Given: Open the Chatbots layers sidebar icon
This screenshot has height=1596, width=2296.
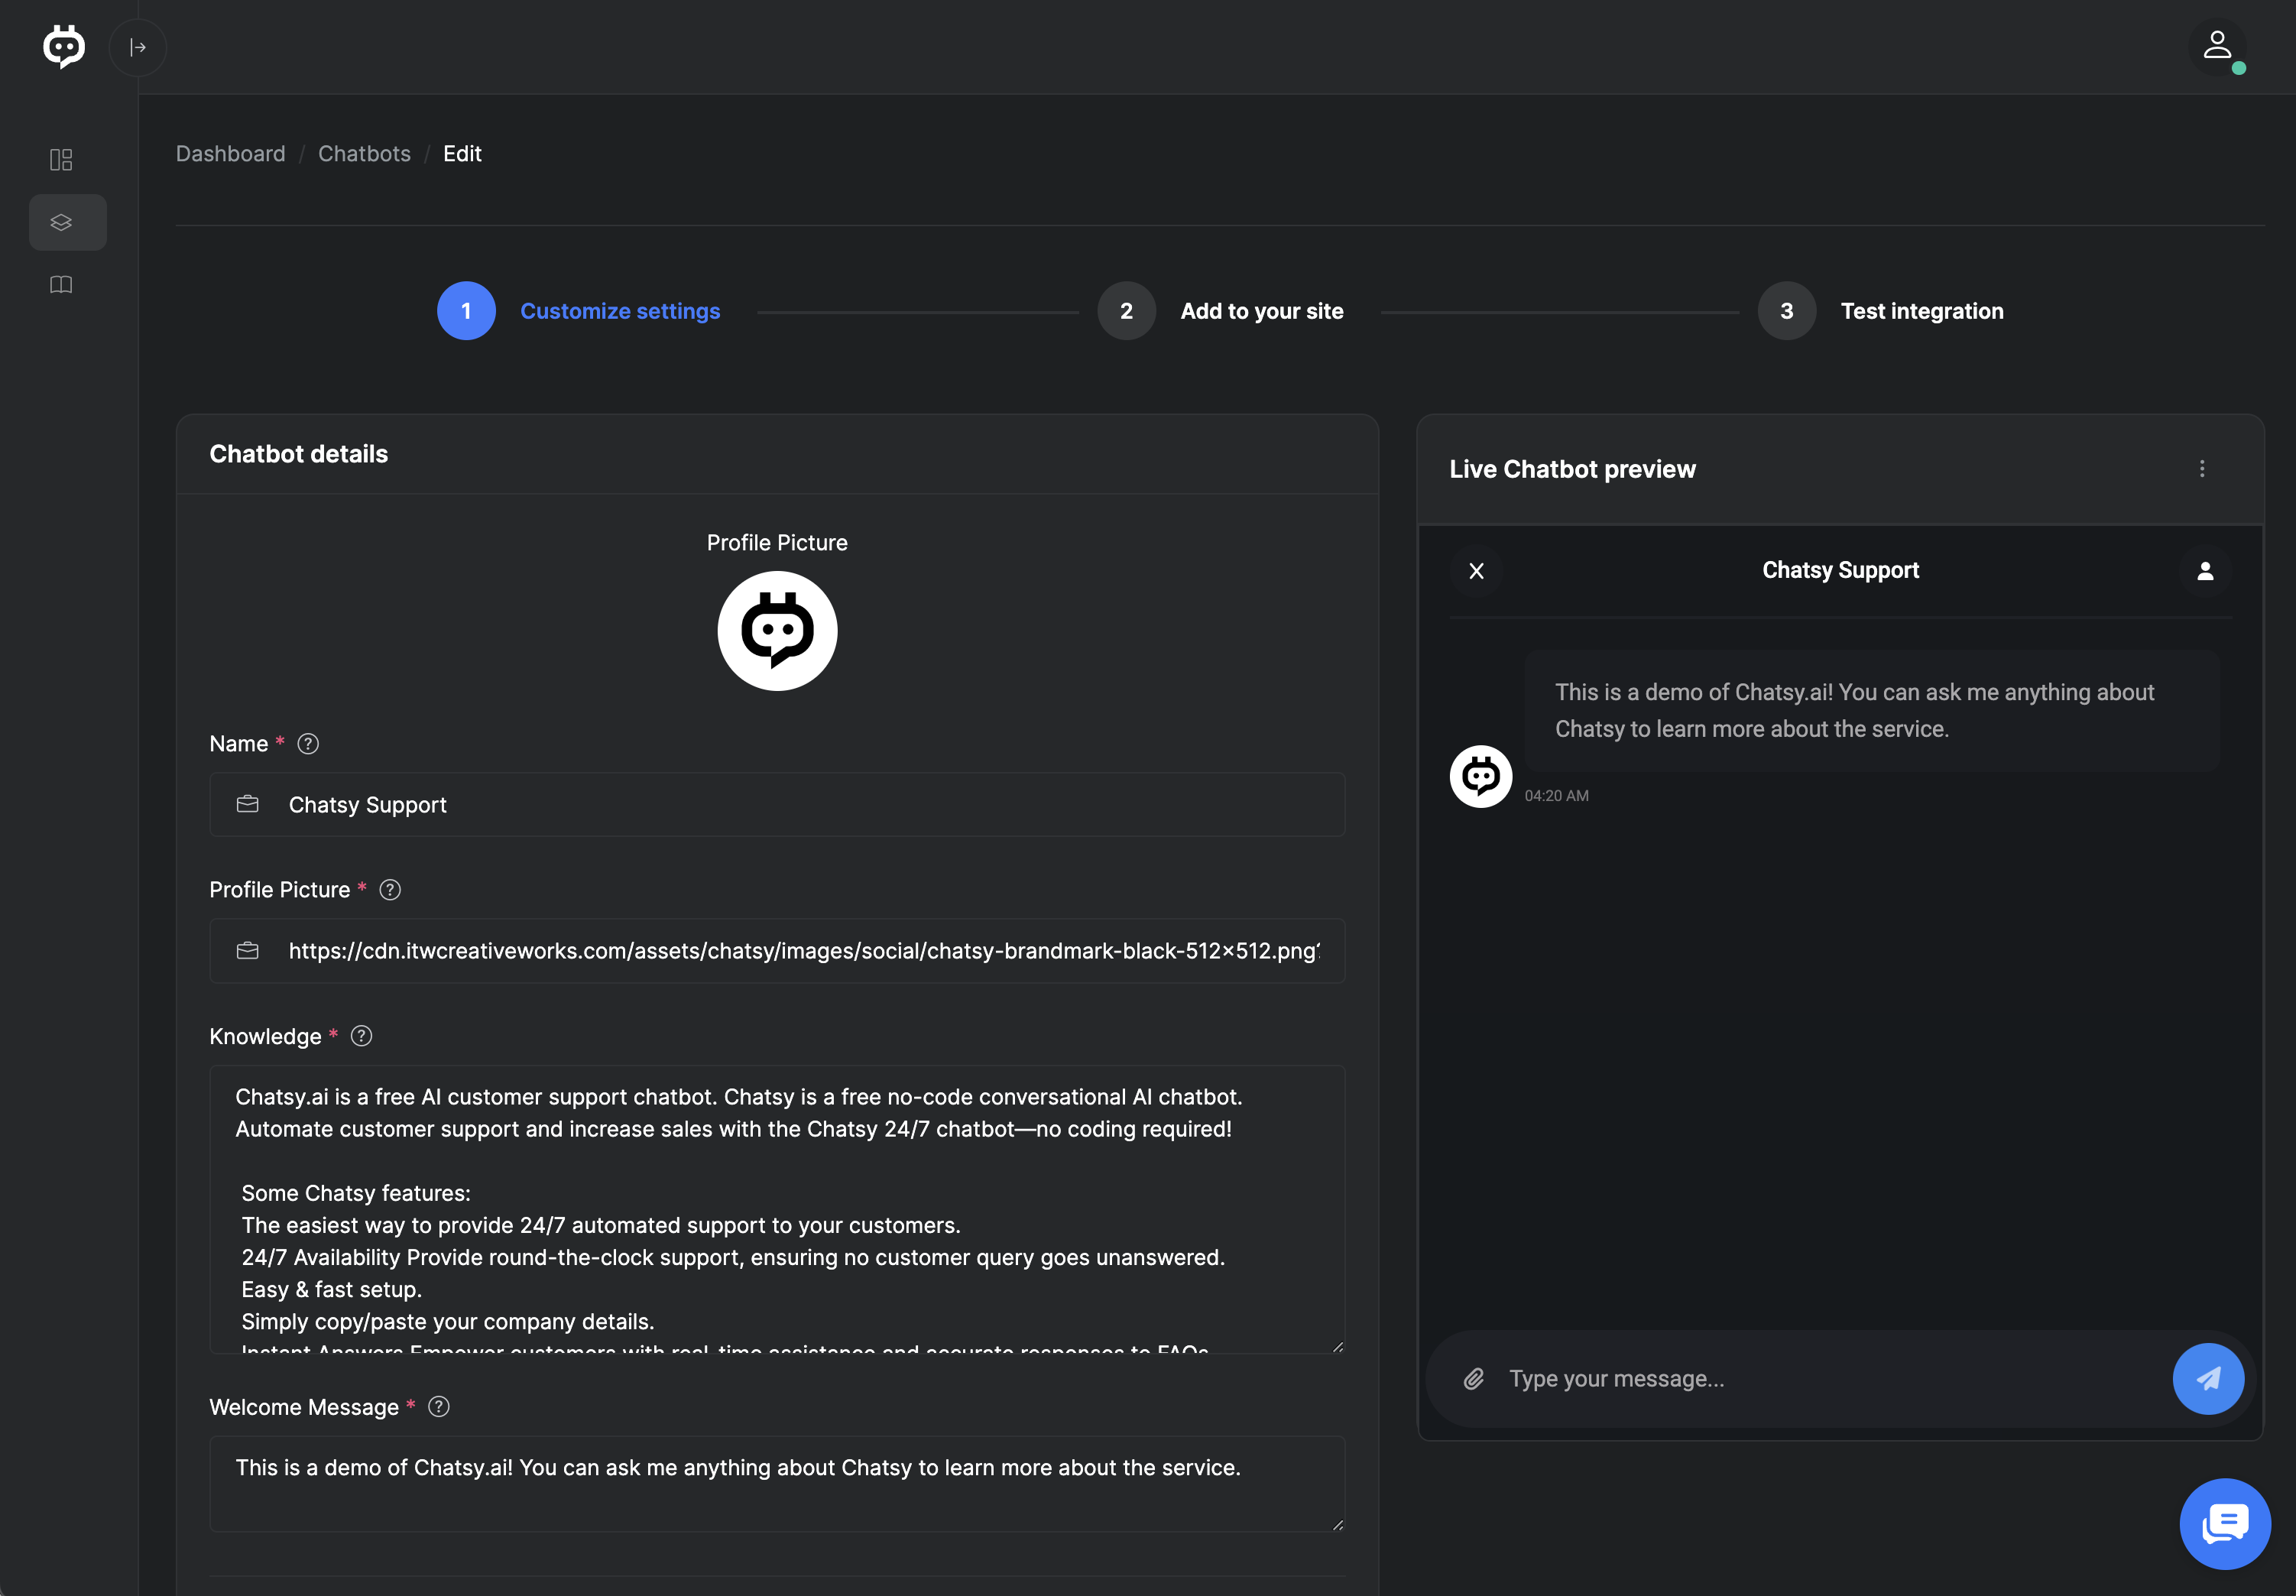Looking at the screenshot, I should tap(61, 222).
